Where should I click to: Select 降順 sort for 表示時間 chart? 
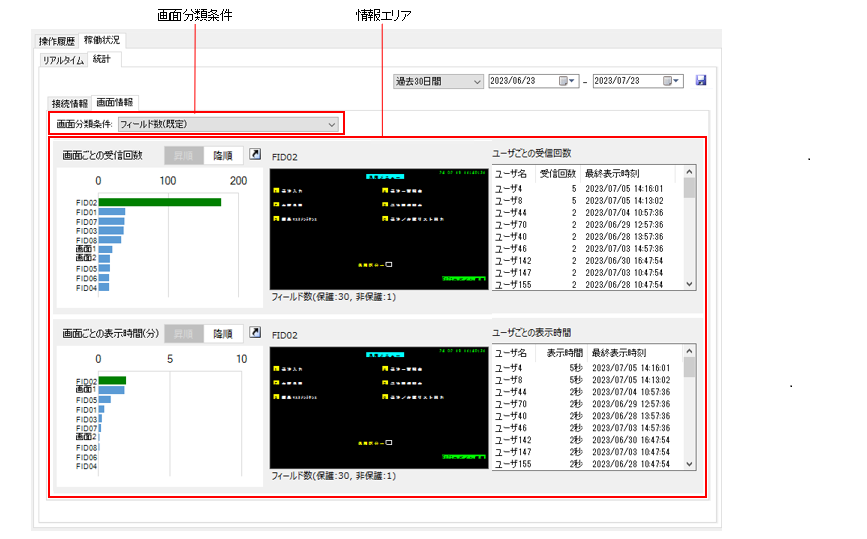click(x=222, y=333)
